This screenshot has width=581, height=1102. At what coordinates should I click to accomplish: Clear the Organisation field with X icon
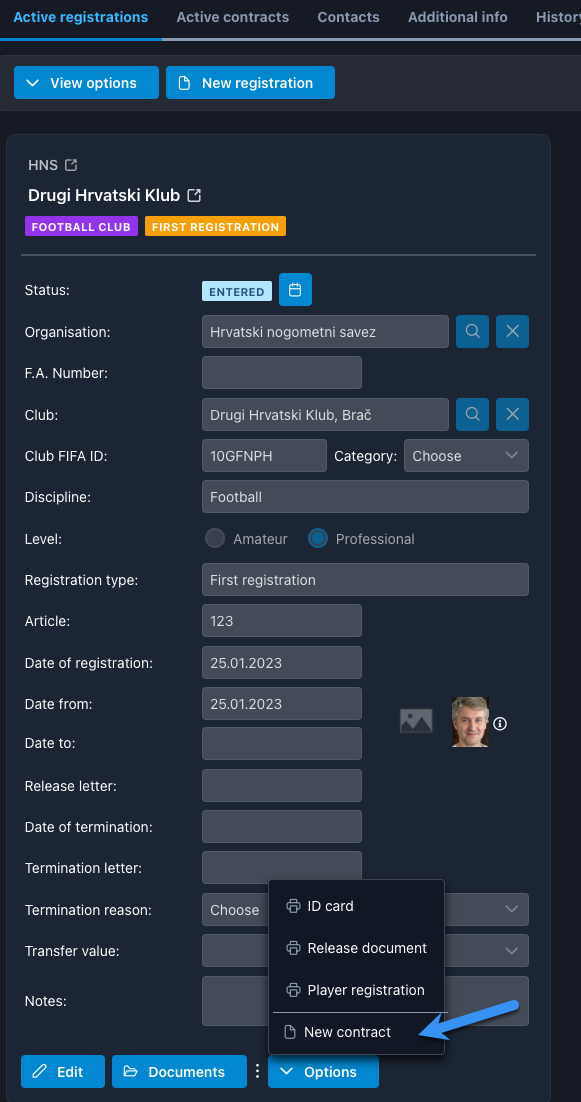512,331
